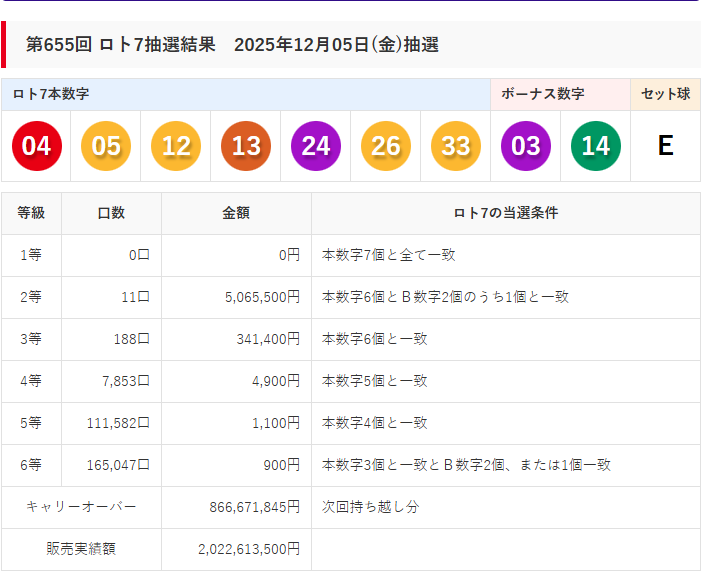Click the ロト7本数字 header label
This screenshot has width=706, height=571.
click(x=51, y=94)
